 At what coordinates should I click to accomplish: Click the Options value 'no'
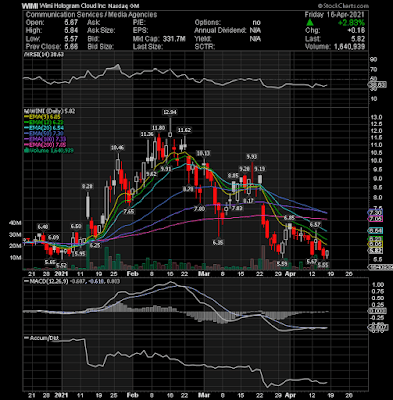(256, 22)
